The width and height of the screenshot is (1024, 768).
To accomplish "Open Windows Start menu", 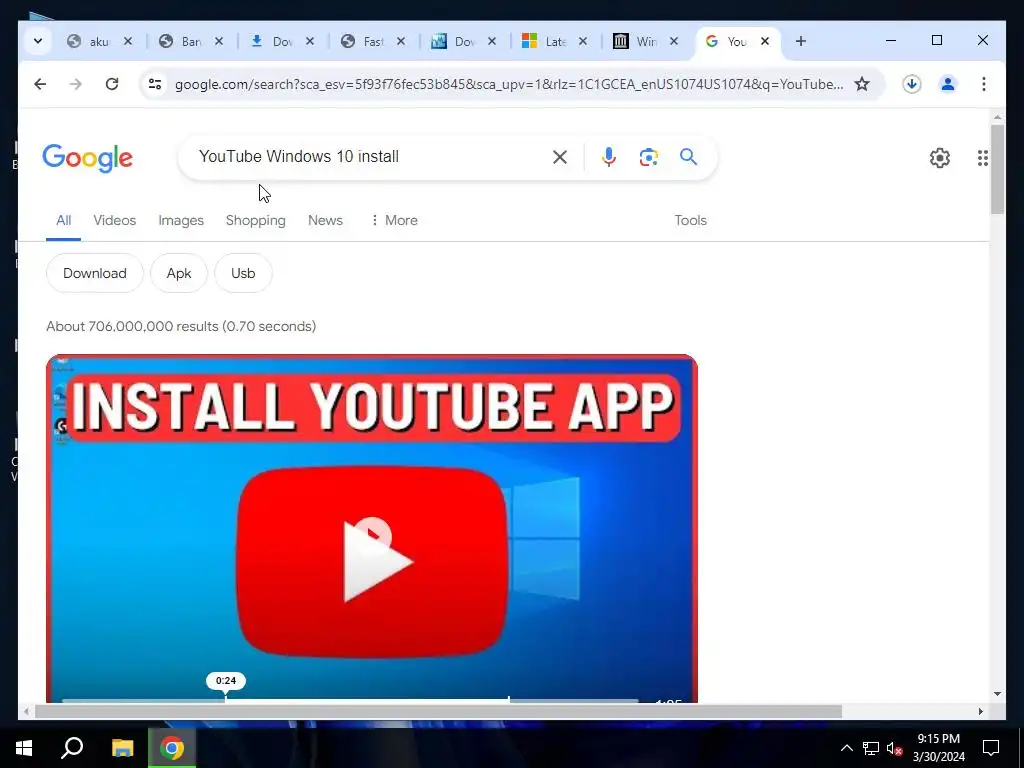I will (24, 748).
